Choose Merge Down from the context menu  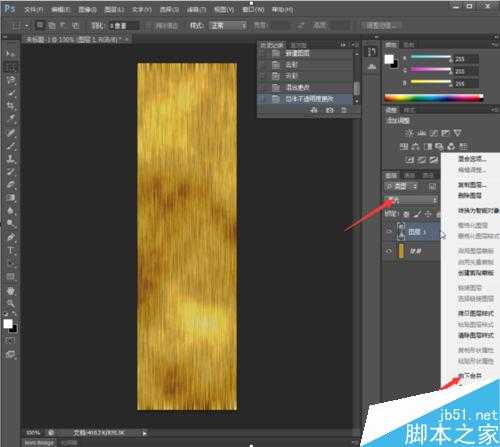pos(470,376)
